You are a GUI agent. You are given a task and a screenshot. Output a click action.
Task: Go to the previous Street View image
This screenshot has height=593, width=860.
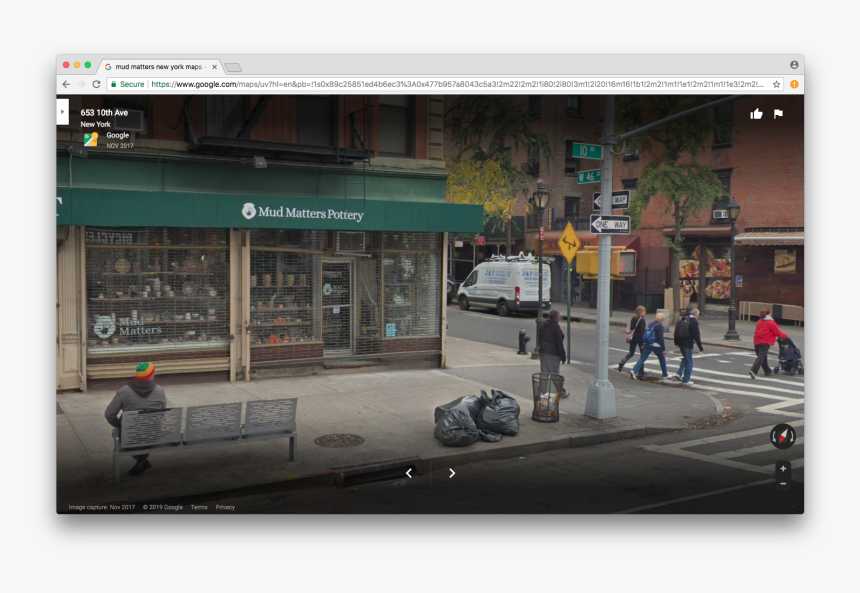pyautogui.click(x=409, y=473)
